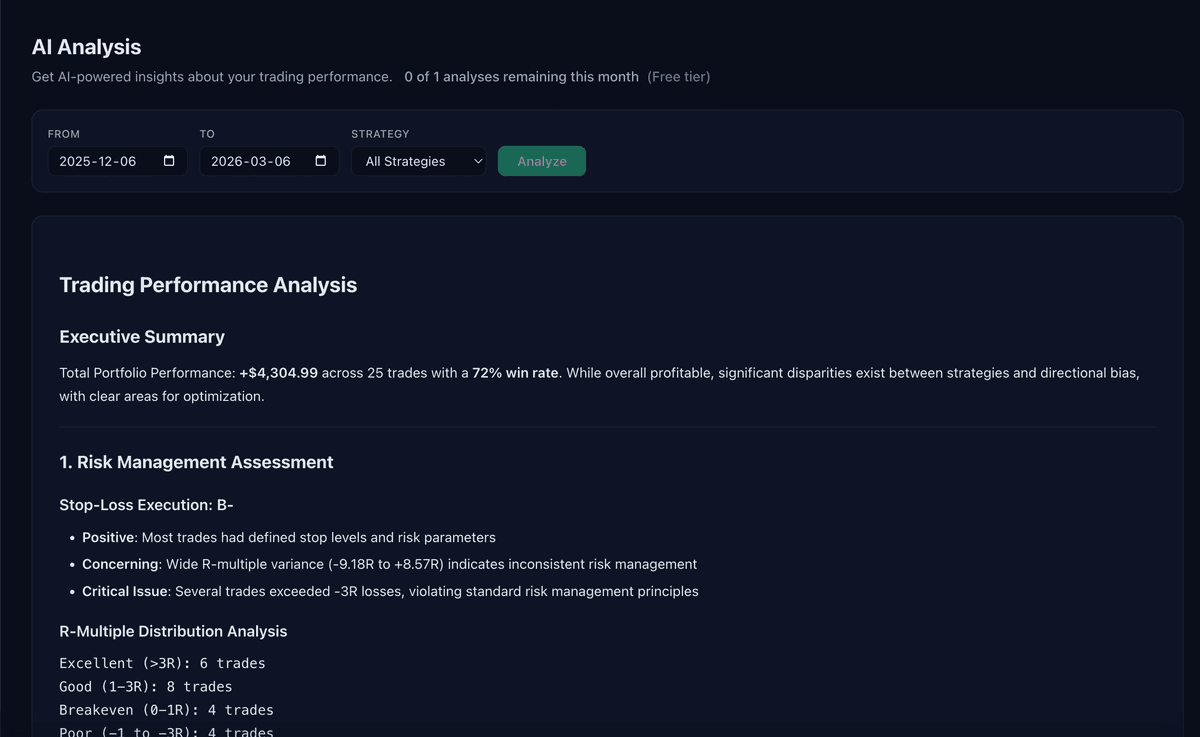Open the All Strategies dropdown
The height and width of the screenshot is (737, 1200).
(x=418, y=161)
